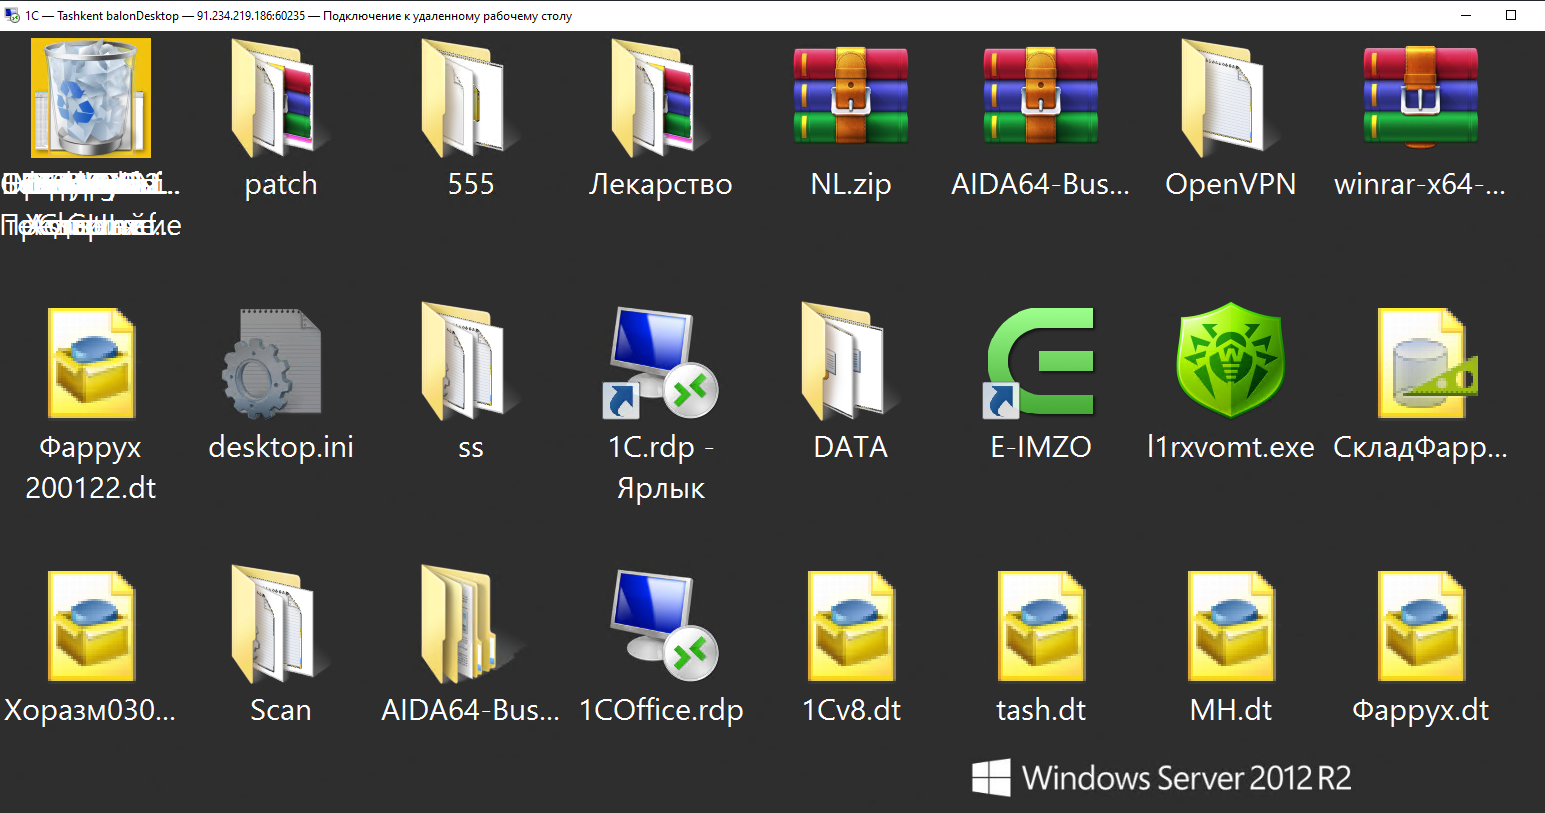Select the 1Cv8.dt file

pyautogui.click(x=851, y=626)
